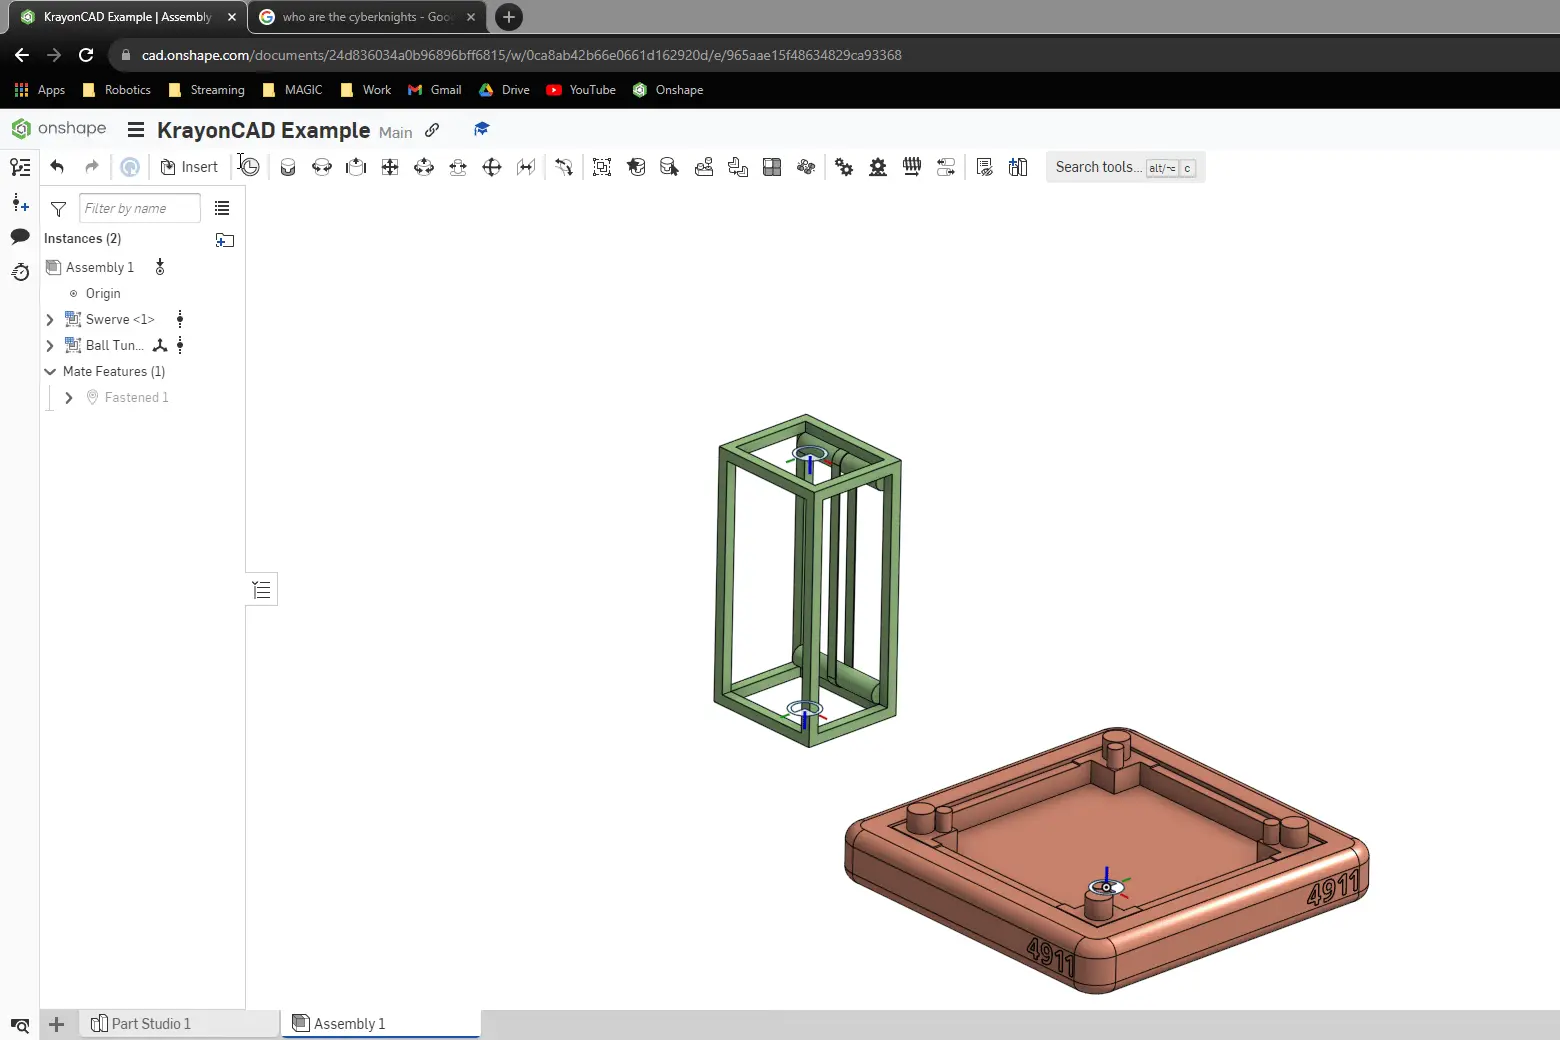The image size is (1560, 1040).
Task: Click the Search tools field
Action: (x=1100, y=167)
